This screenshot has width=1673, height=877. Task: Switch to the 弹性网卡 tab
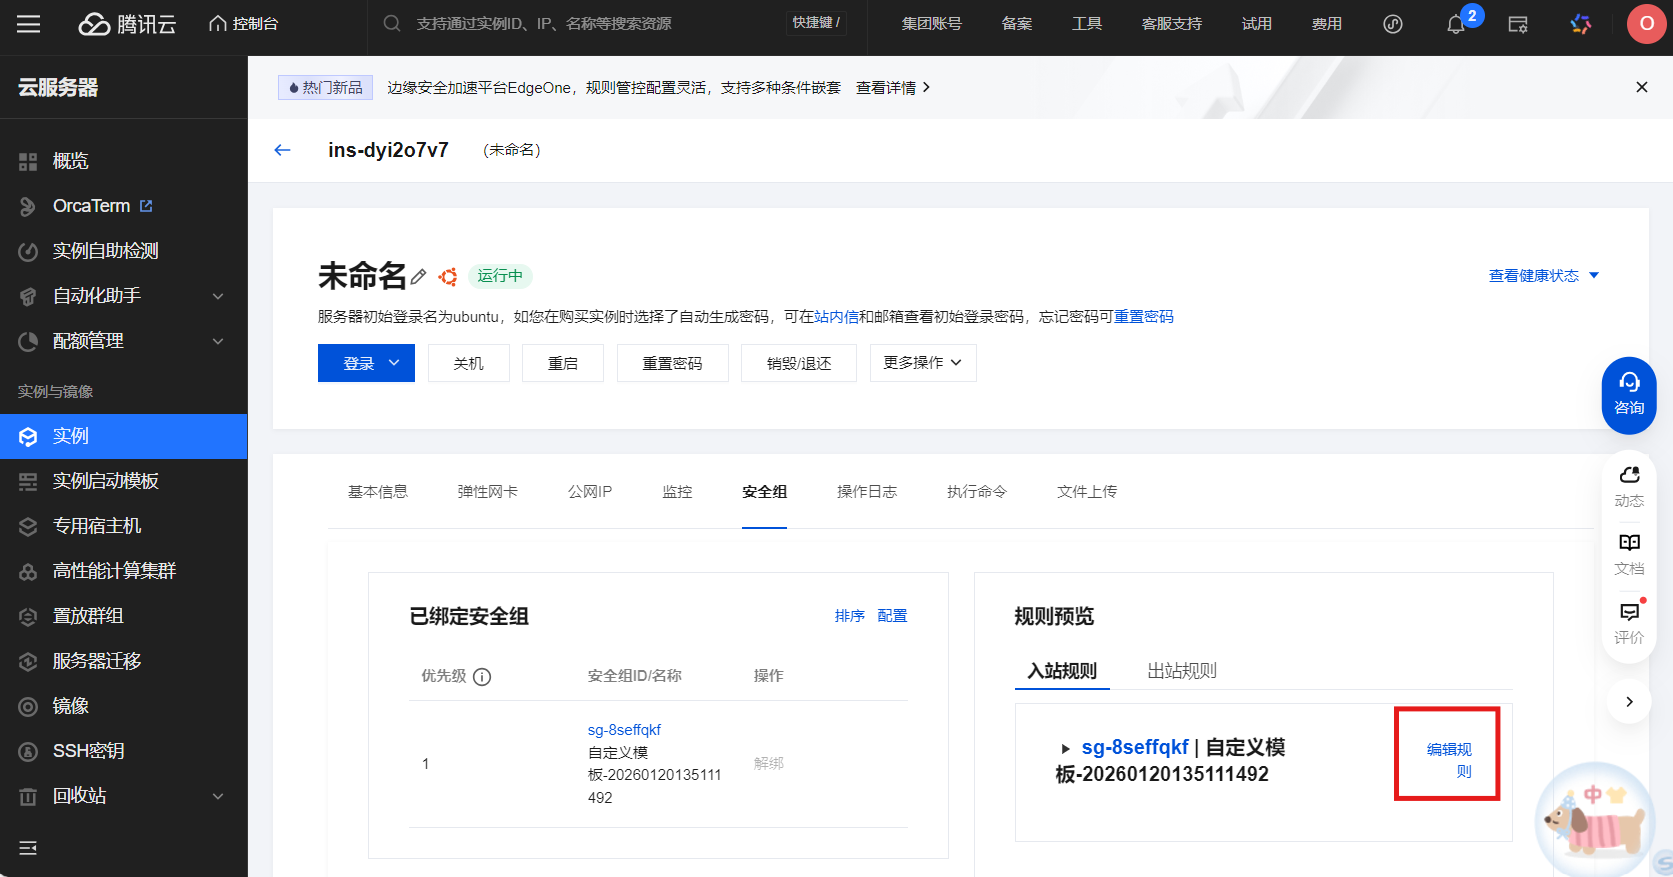click(x=488, y=492)
